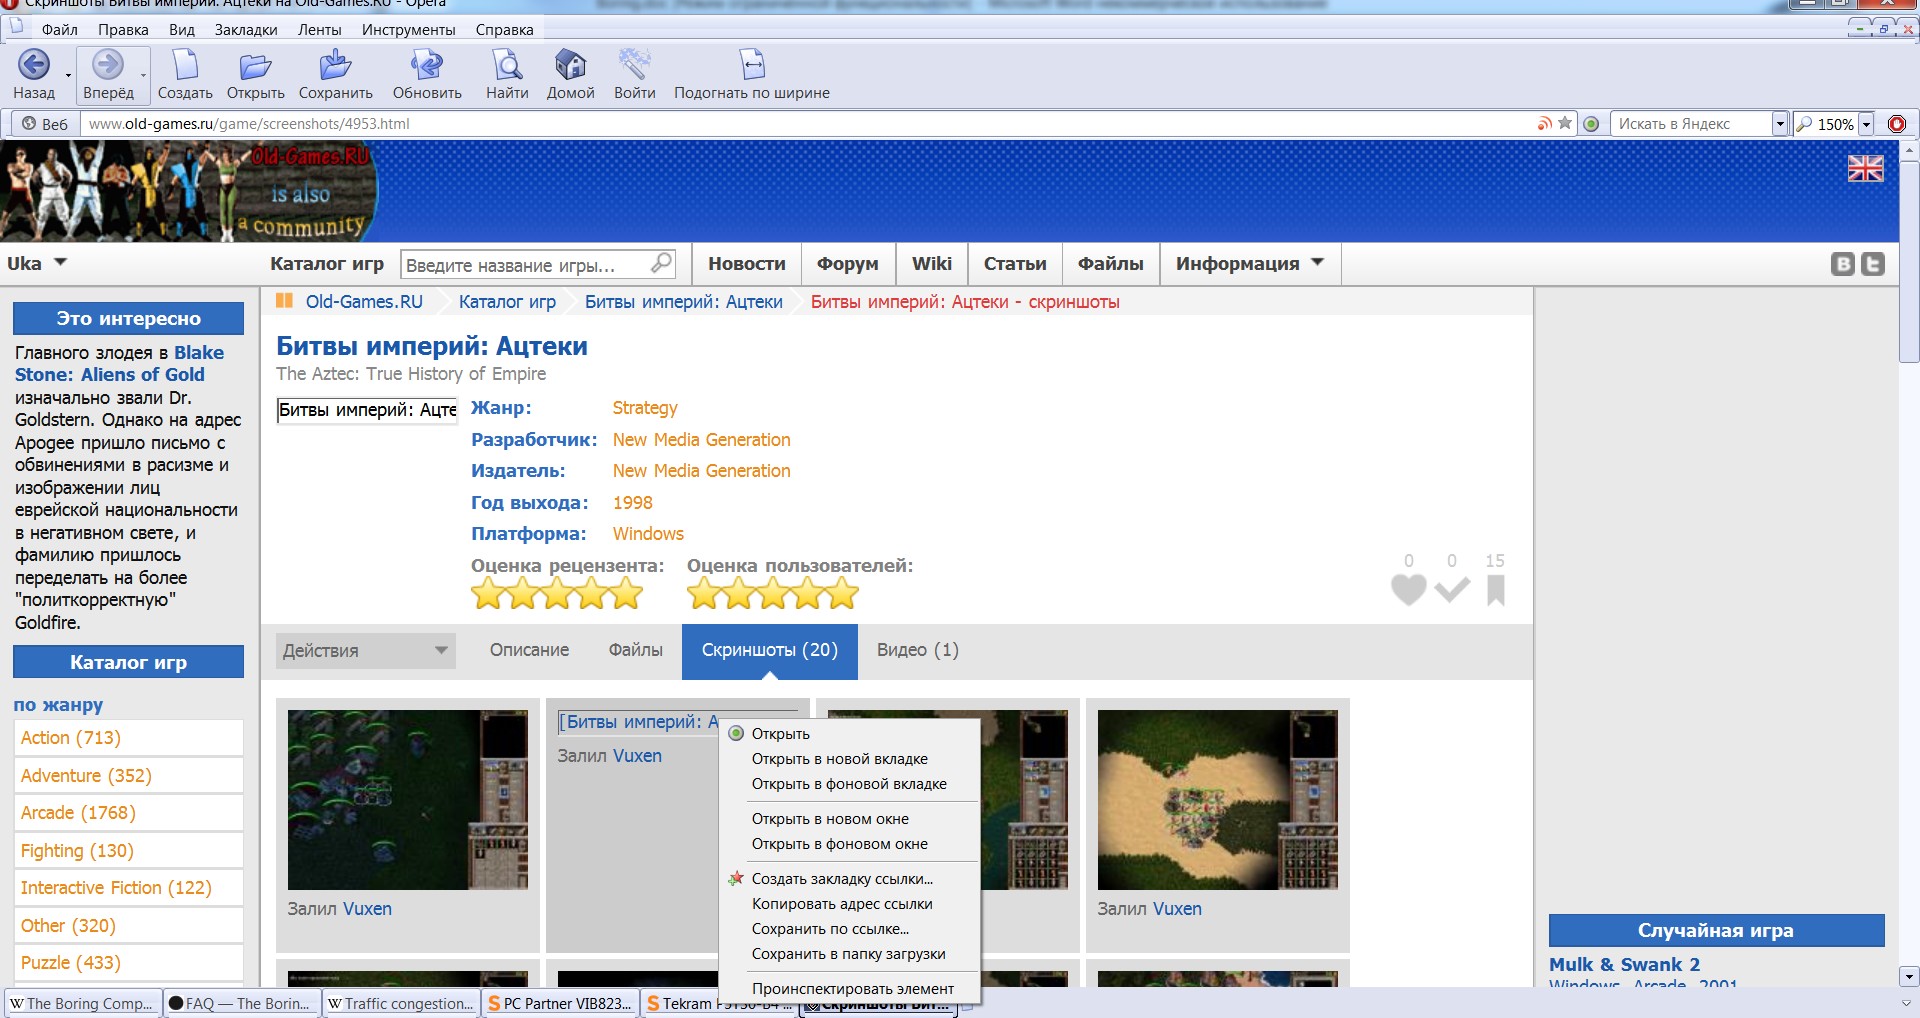
Task: Click the Reload (Обновить) toolbar icon
Action: tap(427, 66)
